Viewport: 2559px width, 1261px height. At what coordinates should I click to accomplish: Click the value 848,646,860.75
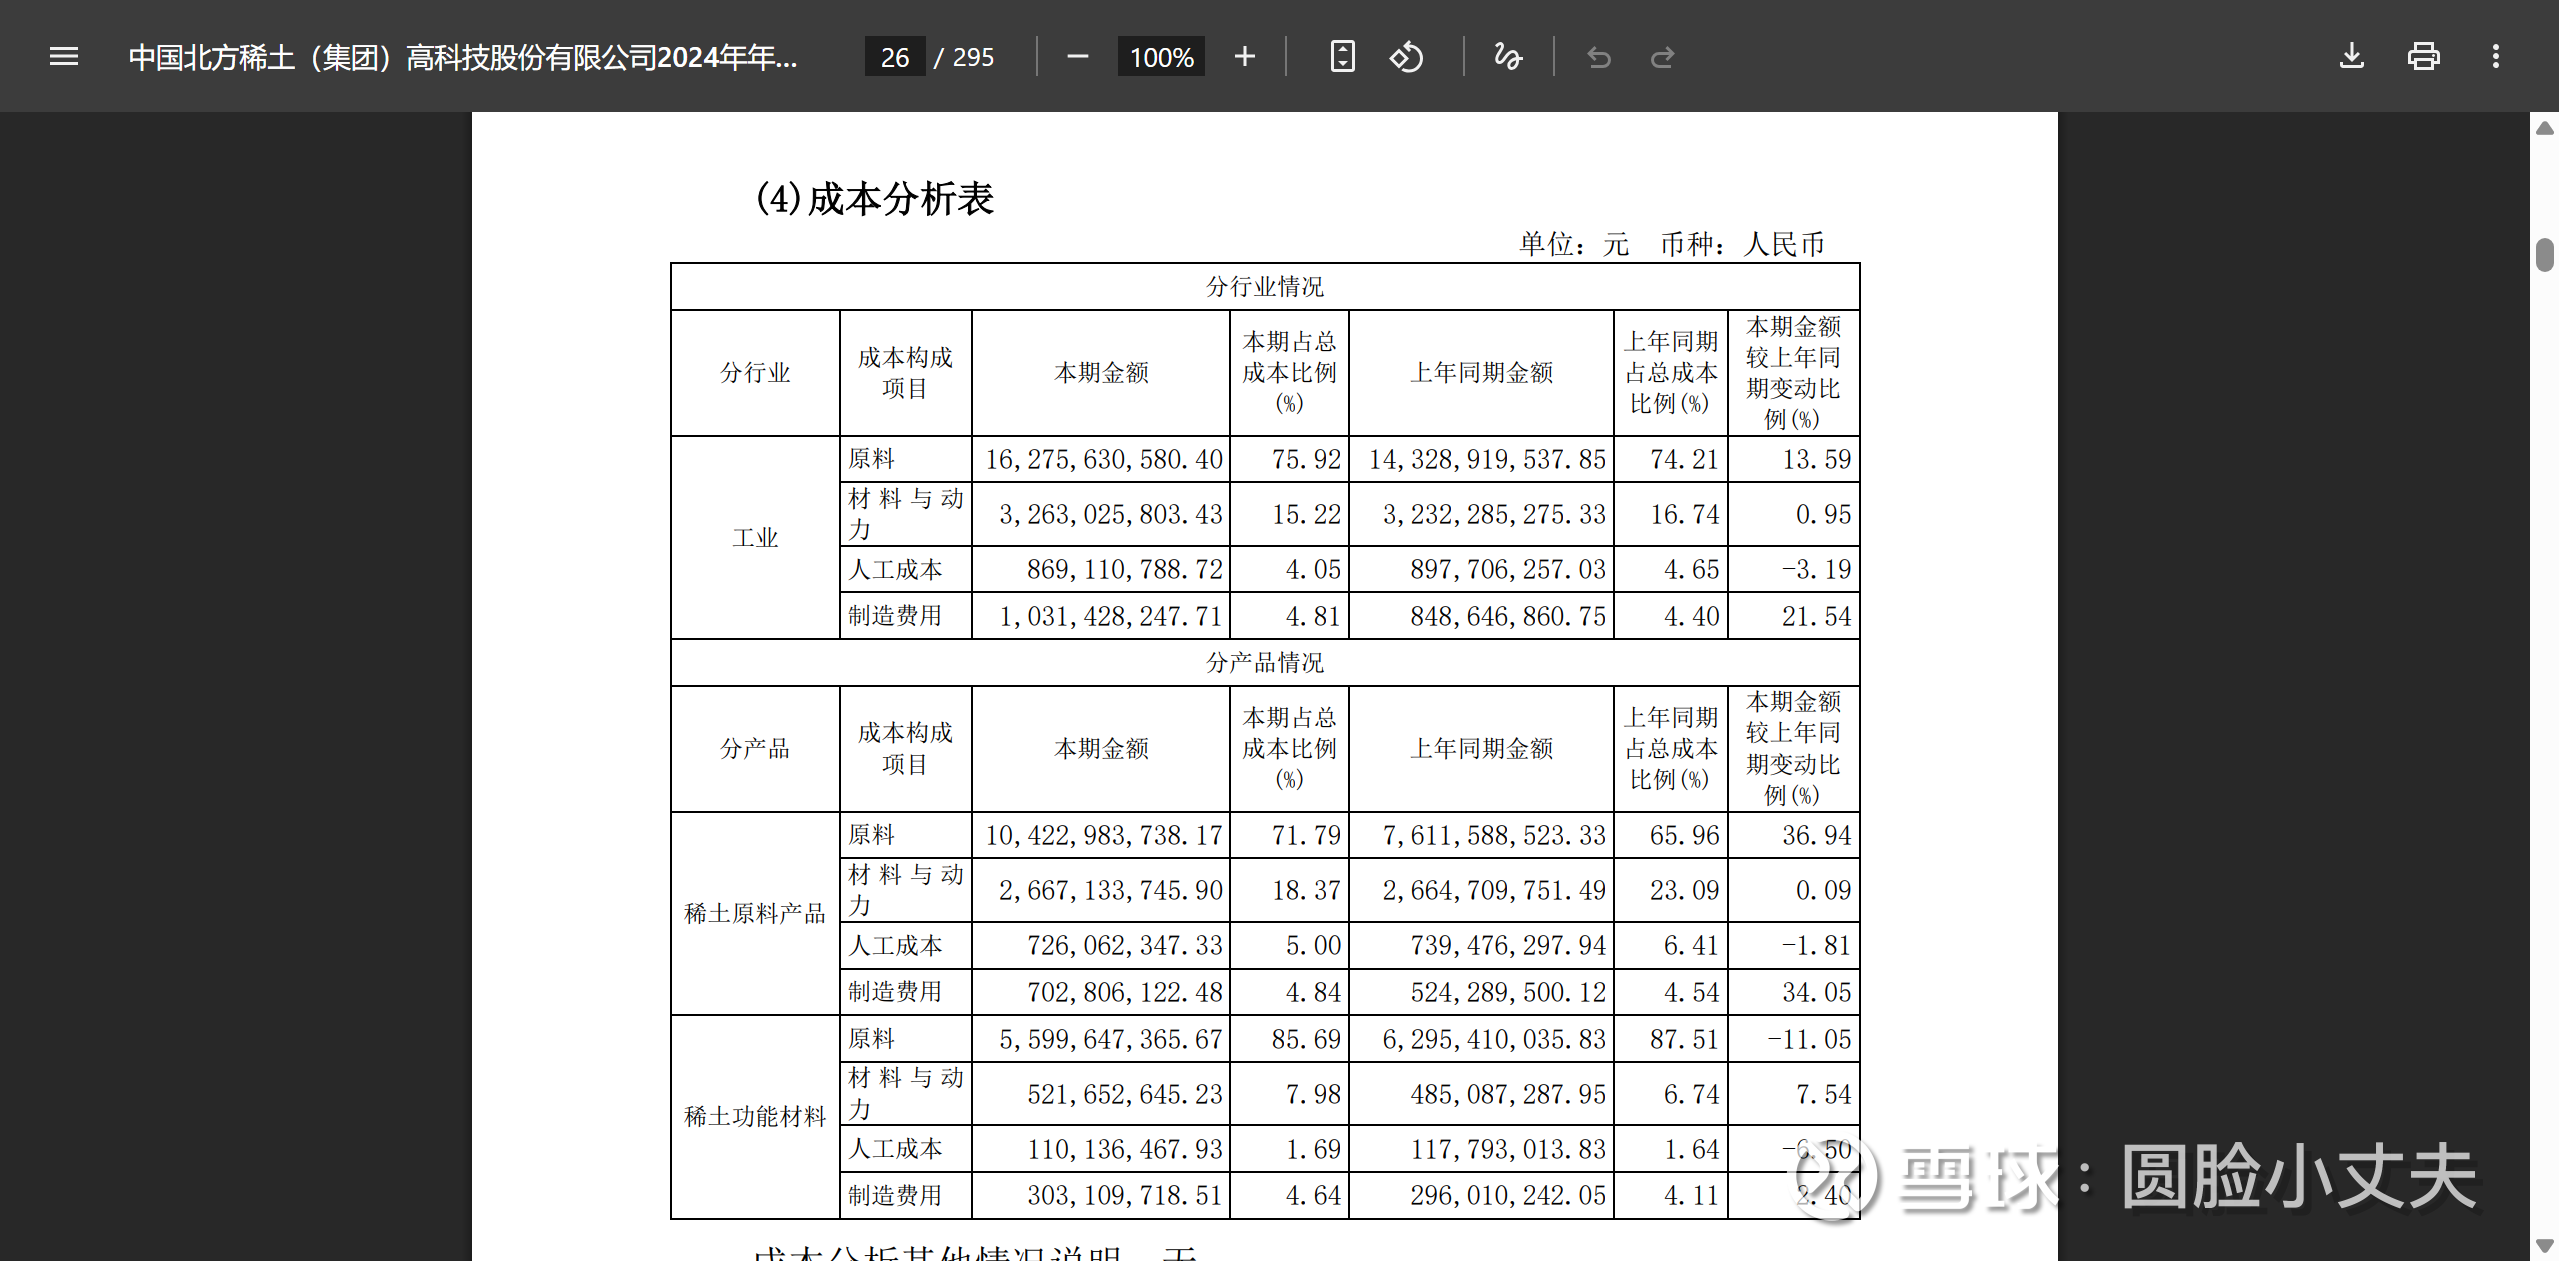(x=1507, y=616)
